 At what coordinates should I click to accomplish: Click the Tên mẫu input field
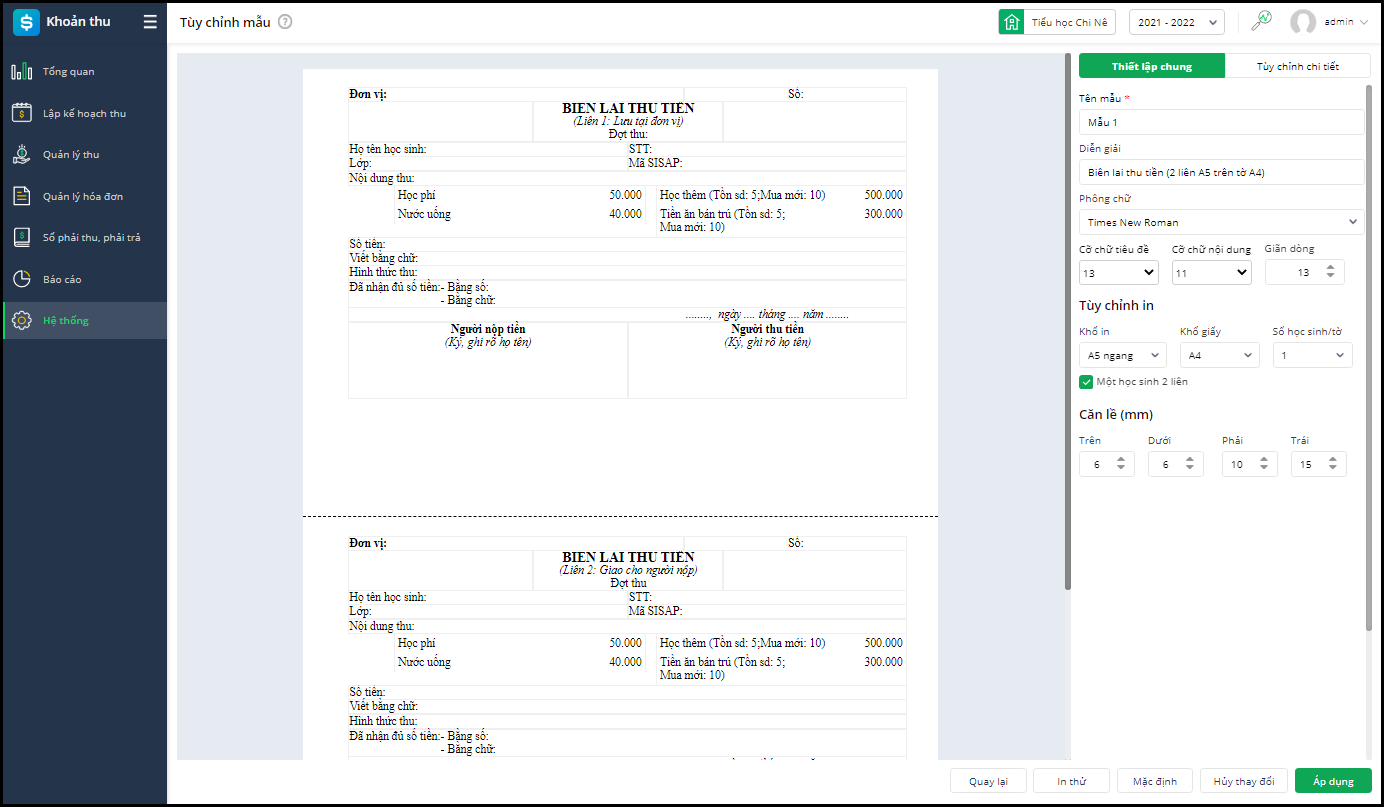point(1221,122)
